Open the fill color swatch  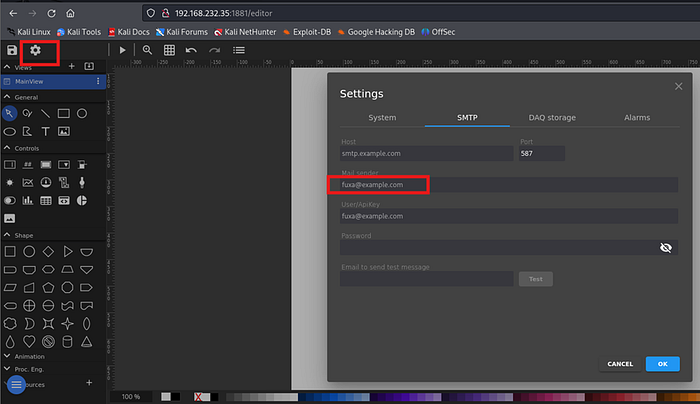coord(166,396)
